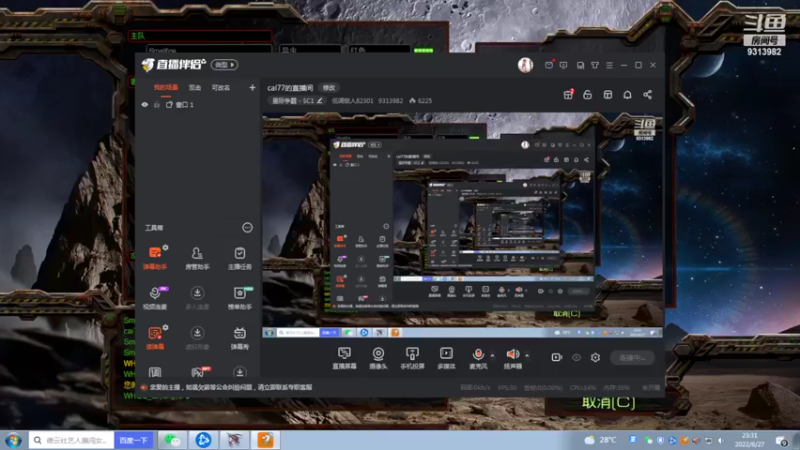Toggle lock on 窗口 1 source
800x450 pixels.
[157, 105]
